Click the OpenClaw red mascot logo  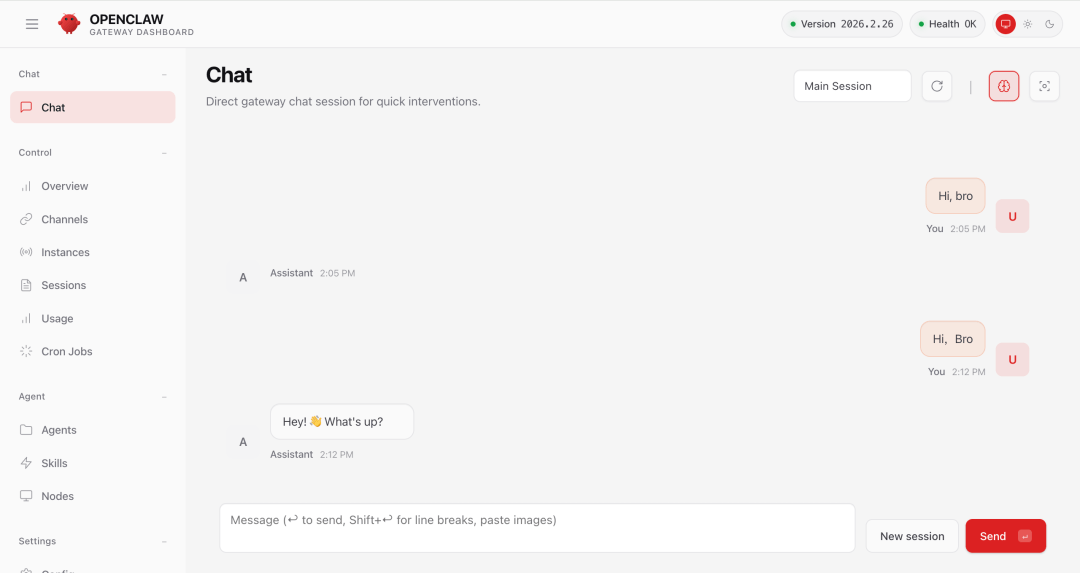pos(69,24)
